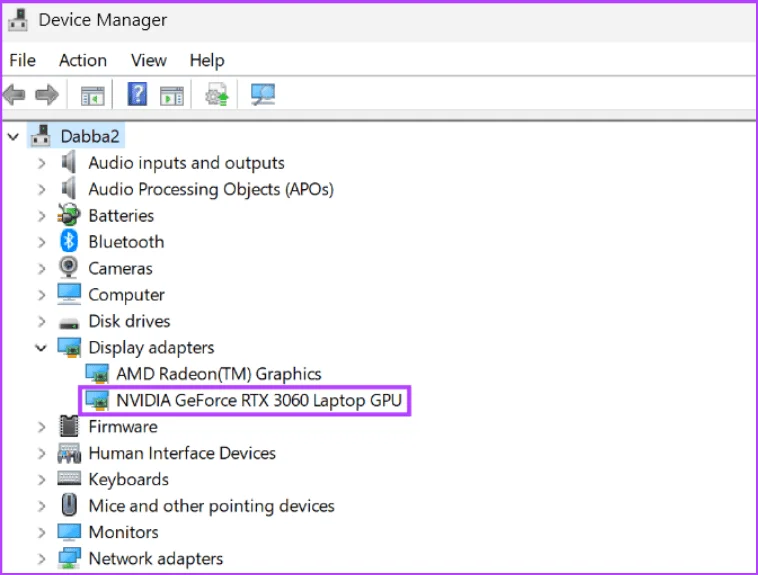
Task: Expand the Monitors chevron
Action: coord(42,532)
